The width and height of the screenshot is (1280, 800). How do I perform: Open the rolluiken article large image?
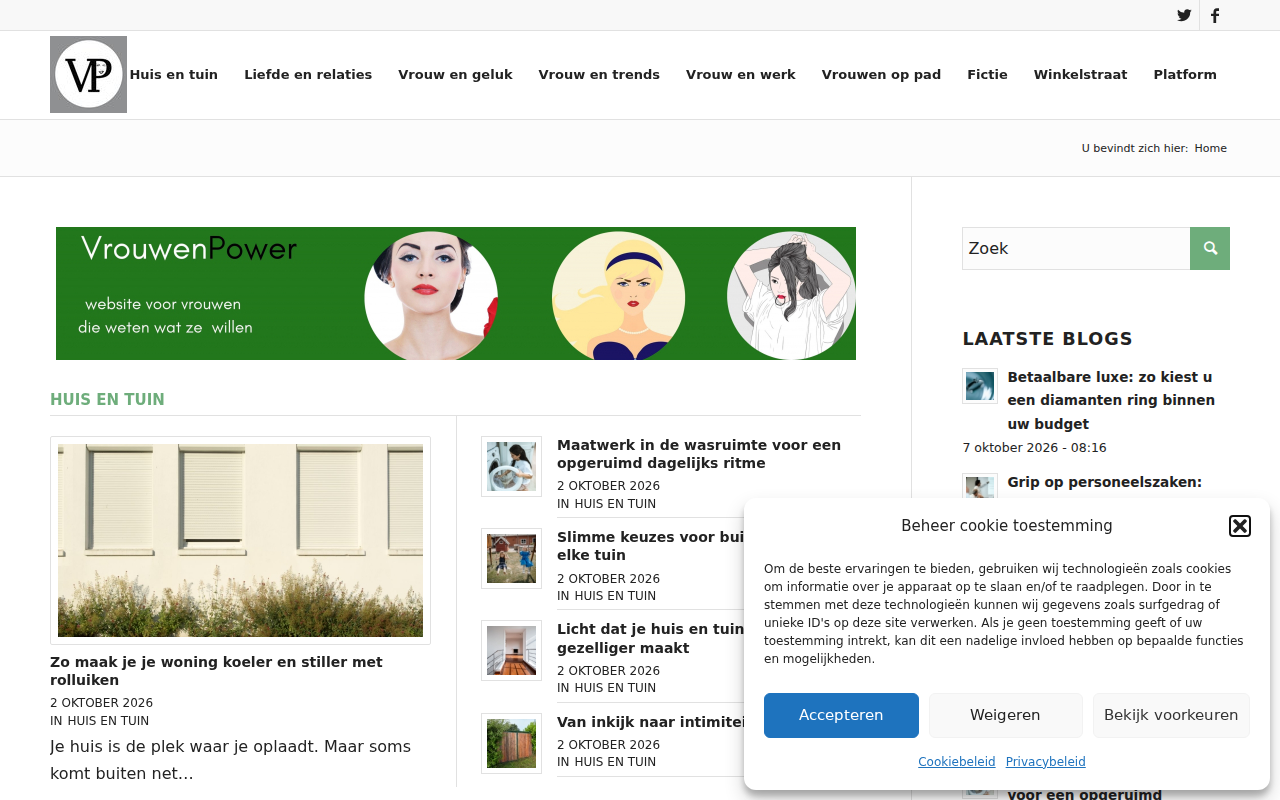click(240, 540)
